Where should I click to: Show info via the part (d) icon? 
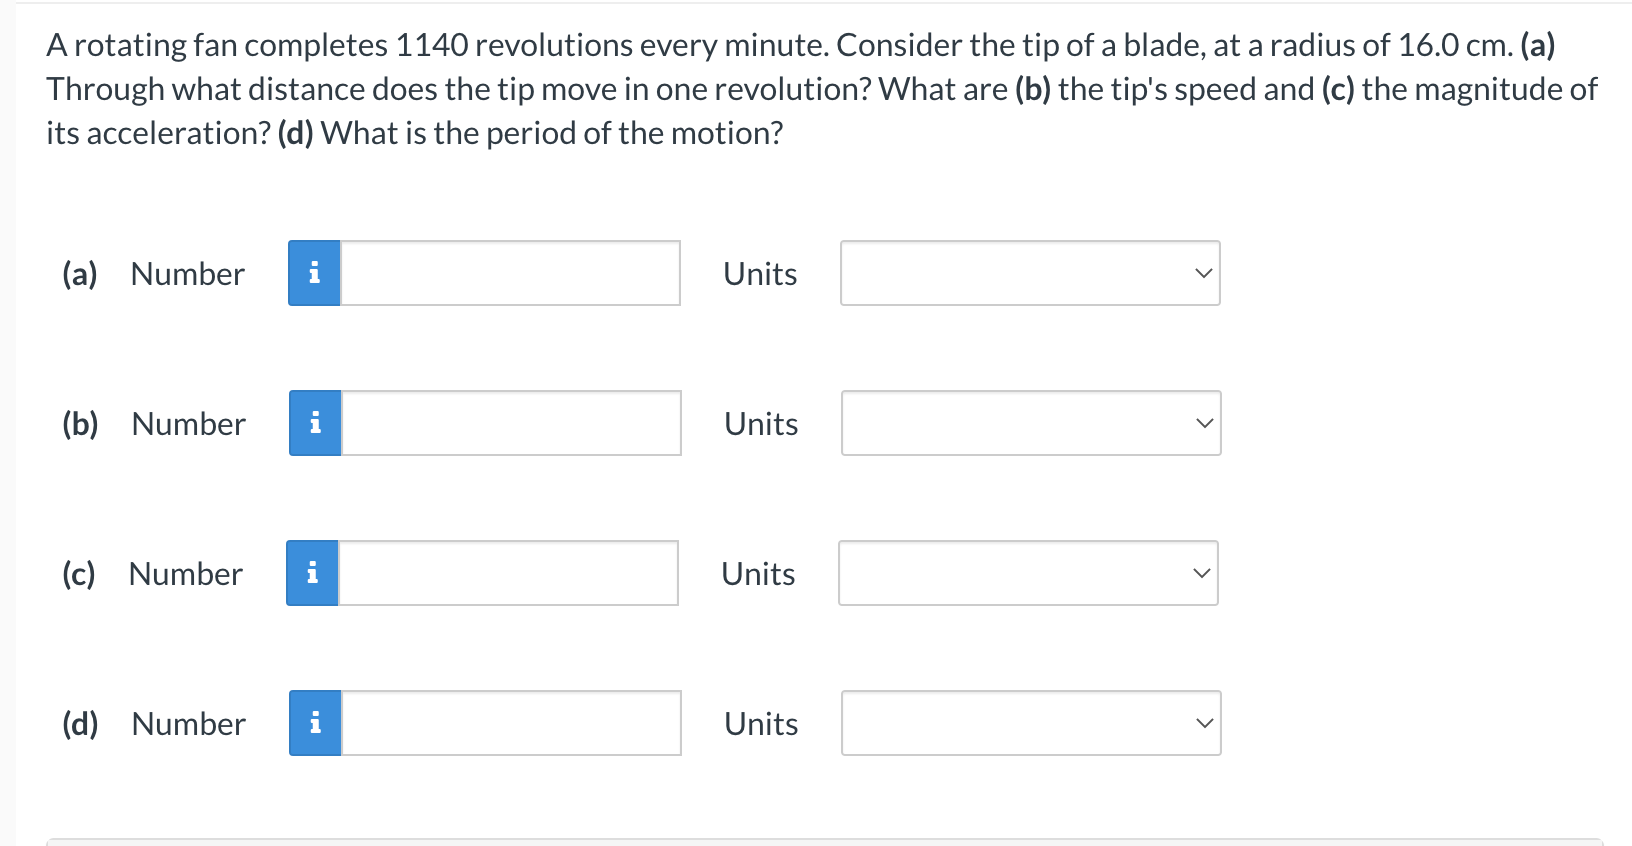(315, 723)
